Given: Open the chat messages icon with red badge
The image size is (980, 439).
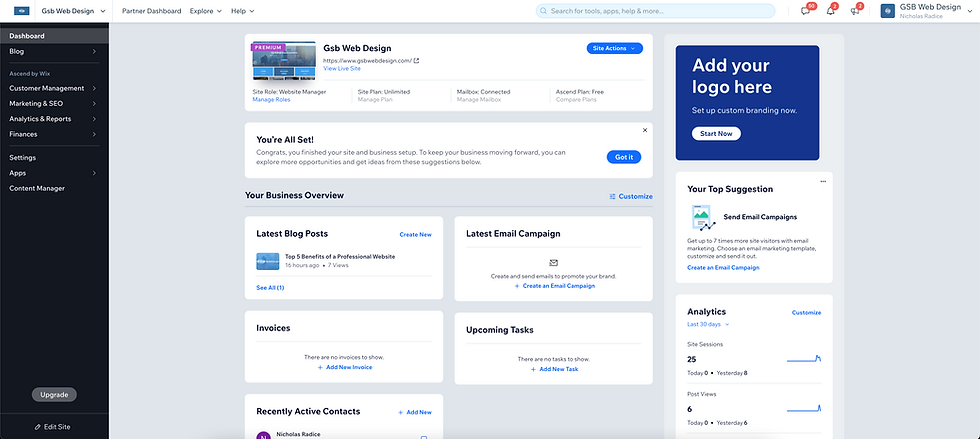Looking at the screenshot, I should [x=806, y=11].
